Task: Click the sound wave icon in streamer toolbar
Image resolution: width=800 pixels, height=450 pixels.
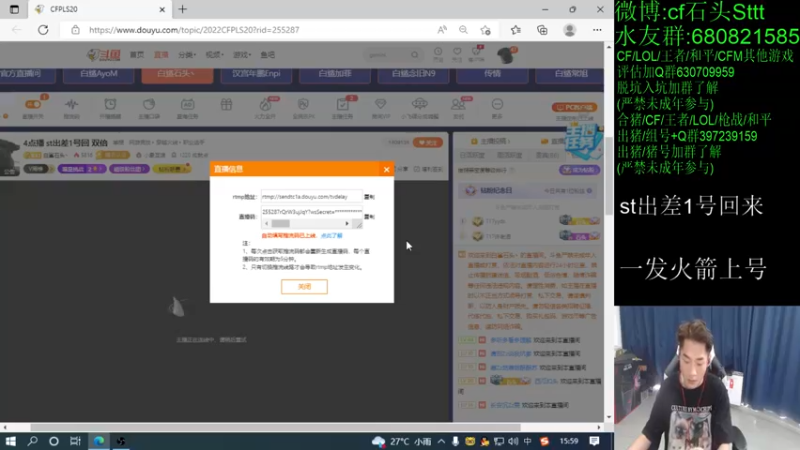Action: tap(71, 105)
